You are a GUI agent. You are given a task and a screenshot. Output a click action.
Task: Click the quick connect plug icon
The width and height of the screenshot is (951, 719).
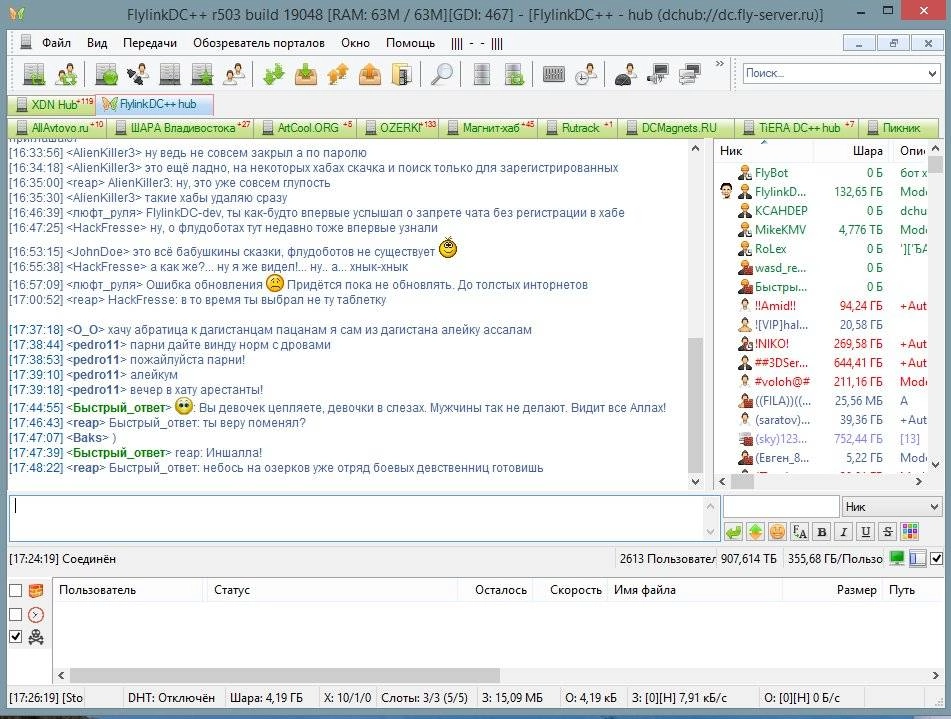(138, 74)
